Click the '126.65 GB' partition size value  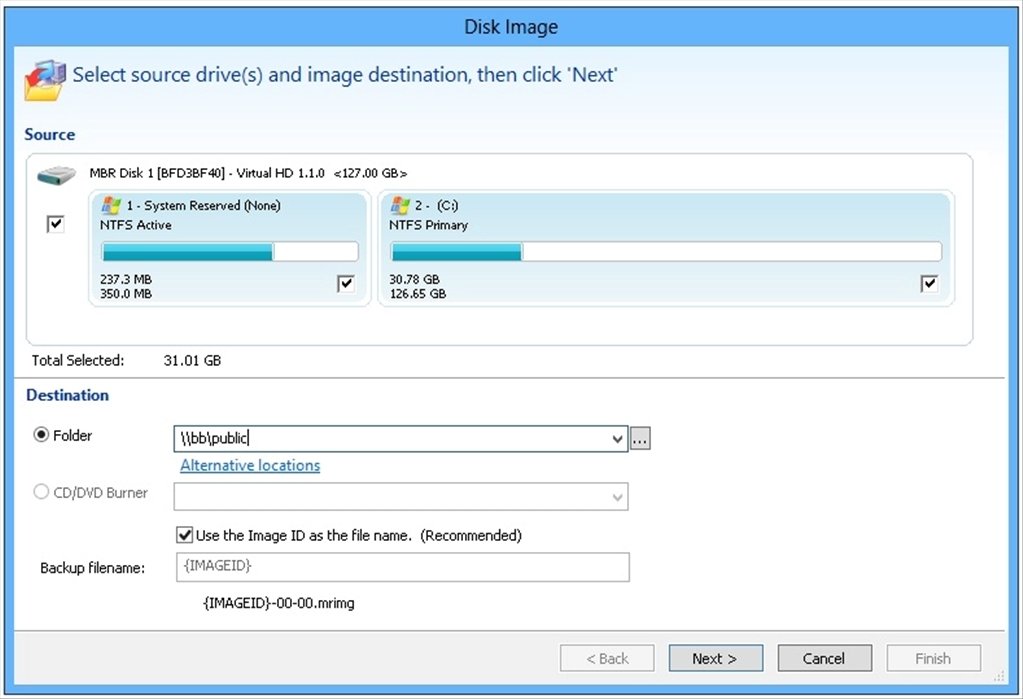point(418,294)
